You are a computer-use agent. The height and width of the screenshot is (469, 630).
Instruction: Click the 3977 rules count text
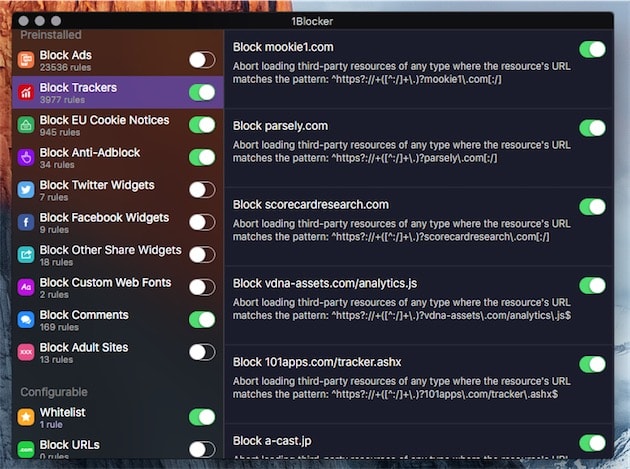[x=62, y=100]
